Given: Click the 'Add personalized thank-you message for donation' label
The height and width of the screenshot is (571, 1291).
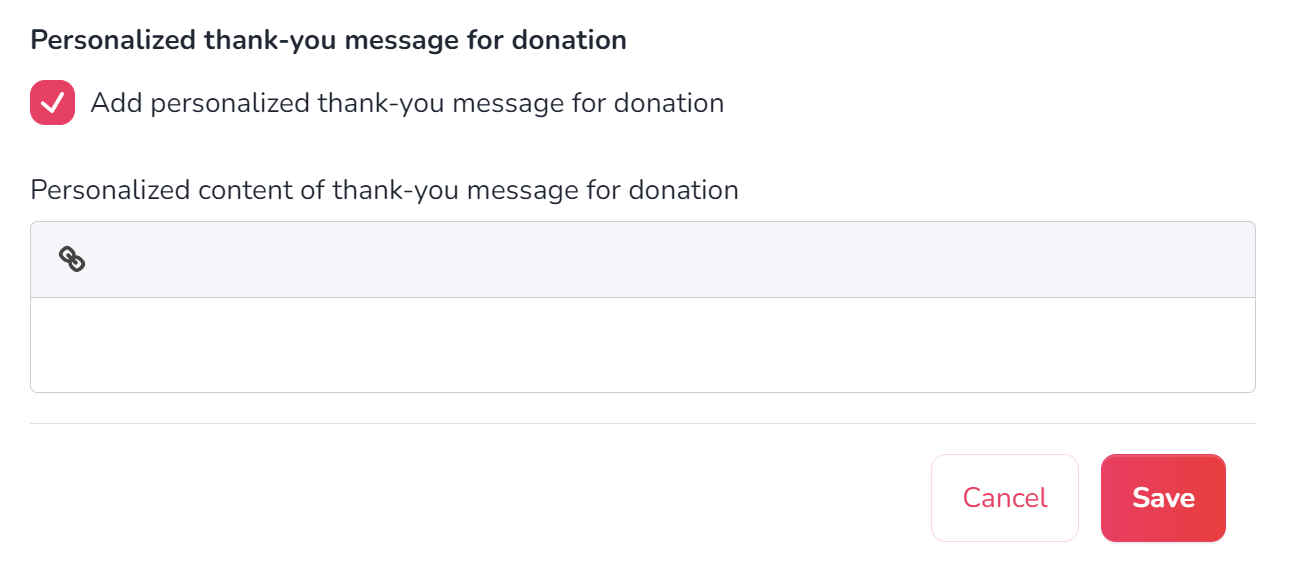Looking at the screenshot, I should point(407,103).
